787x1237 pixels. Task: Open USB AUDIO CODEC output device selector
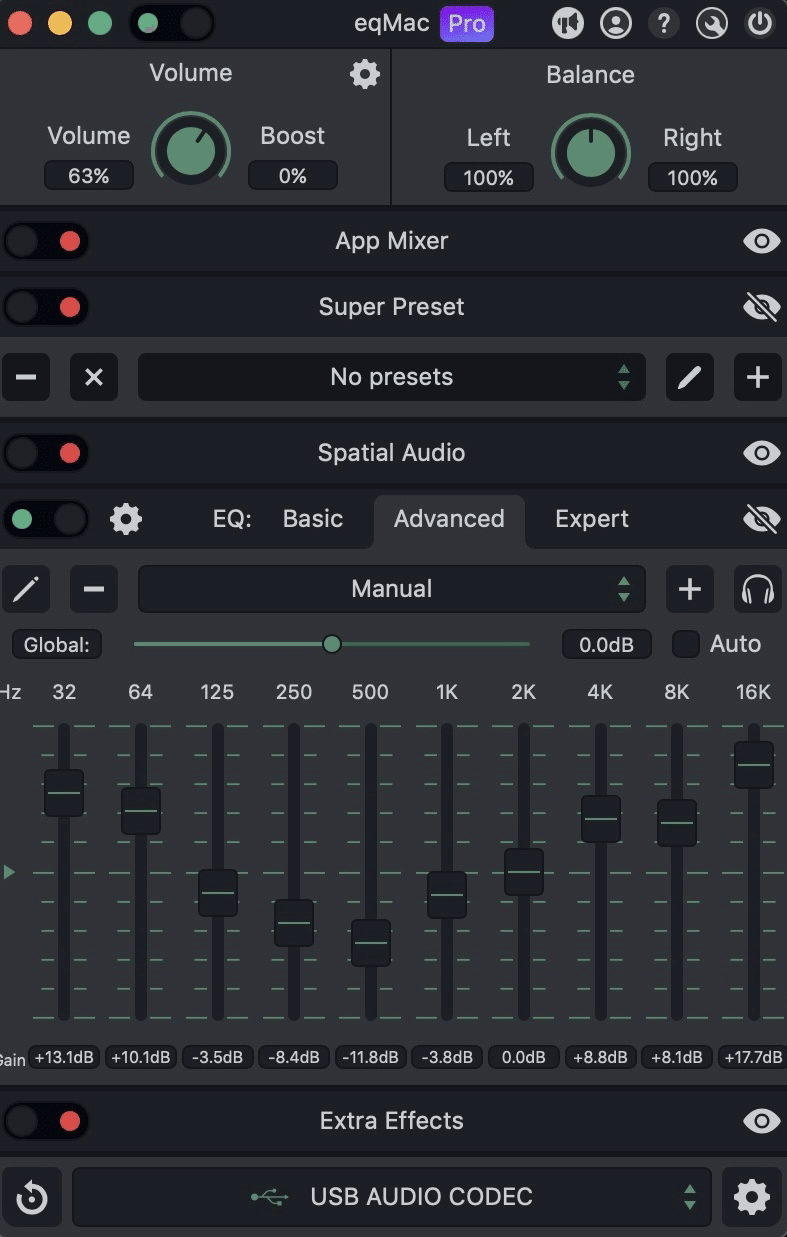click(x=391, y=1197)
